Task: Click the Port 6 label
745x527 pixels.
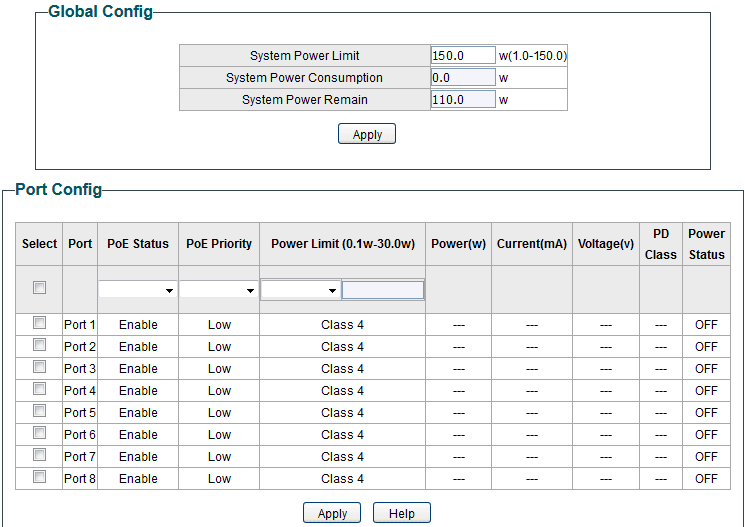Action: tap(80, 434)
